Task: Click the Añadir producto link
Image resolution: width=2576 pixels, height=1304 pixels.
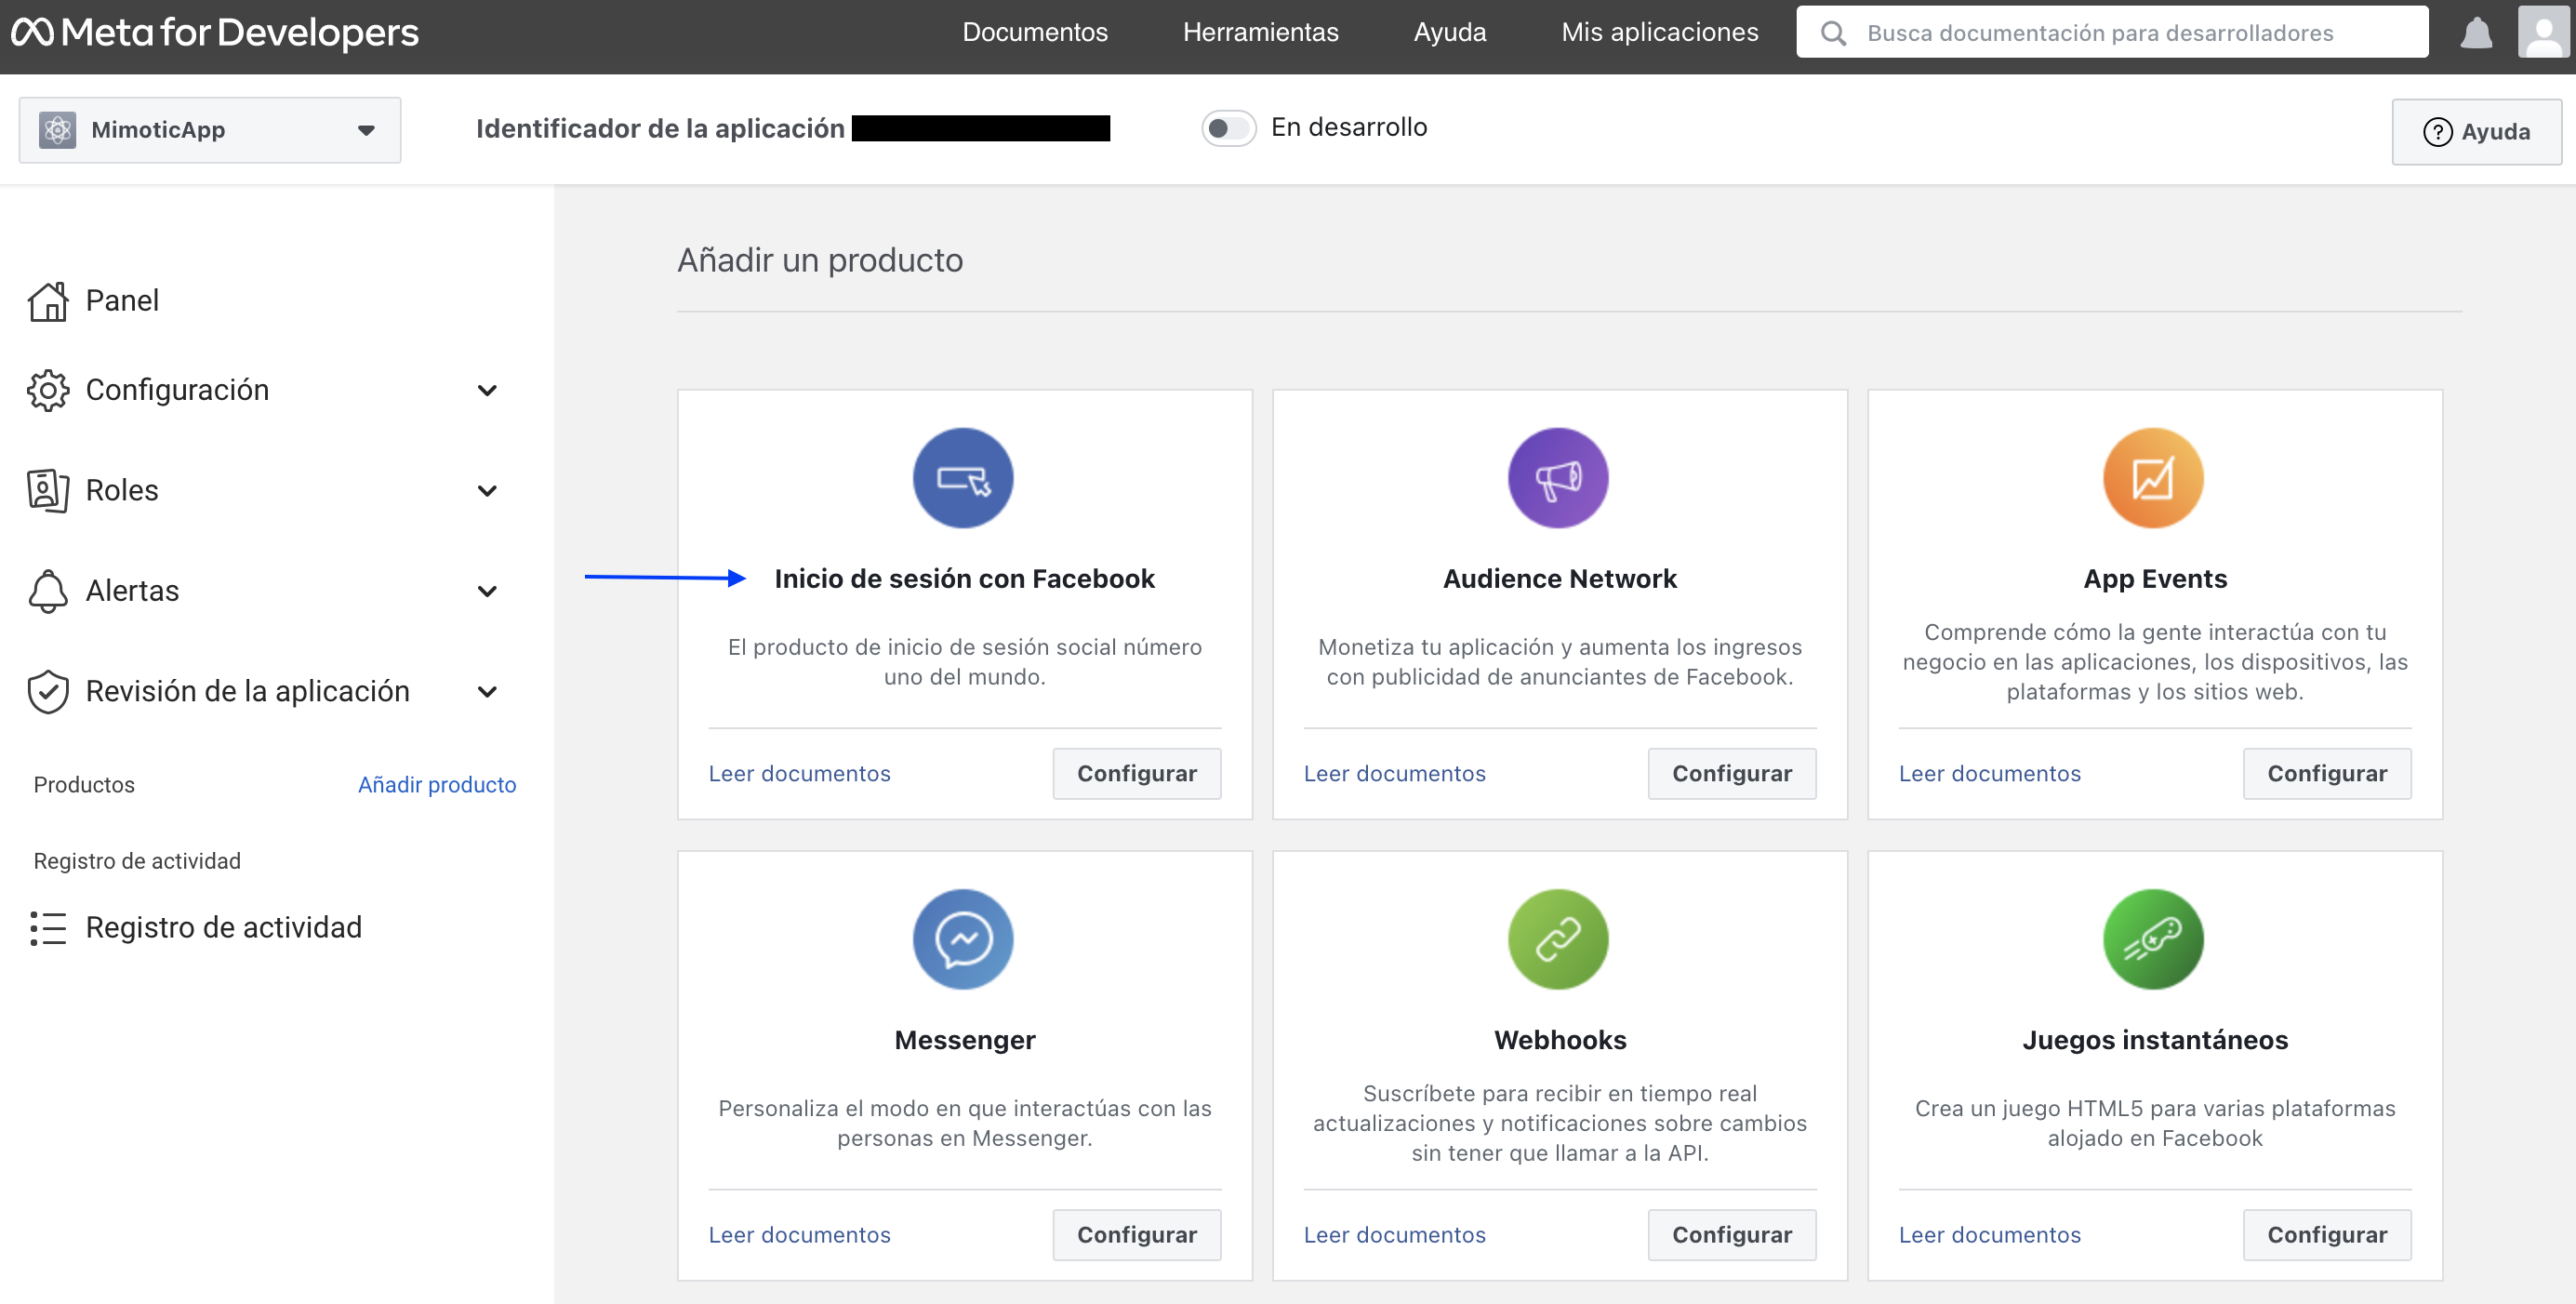Action: tap(437, 785)
